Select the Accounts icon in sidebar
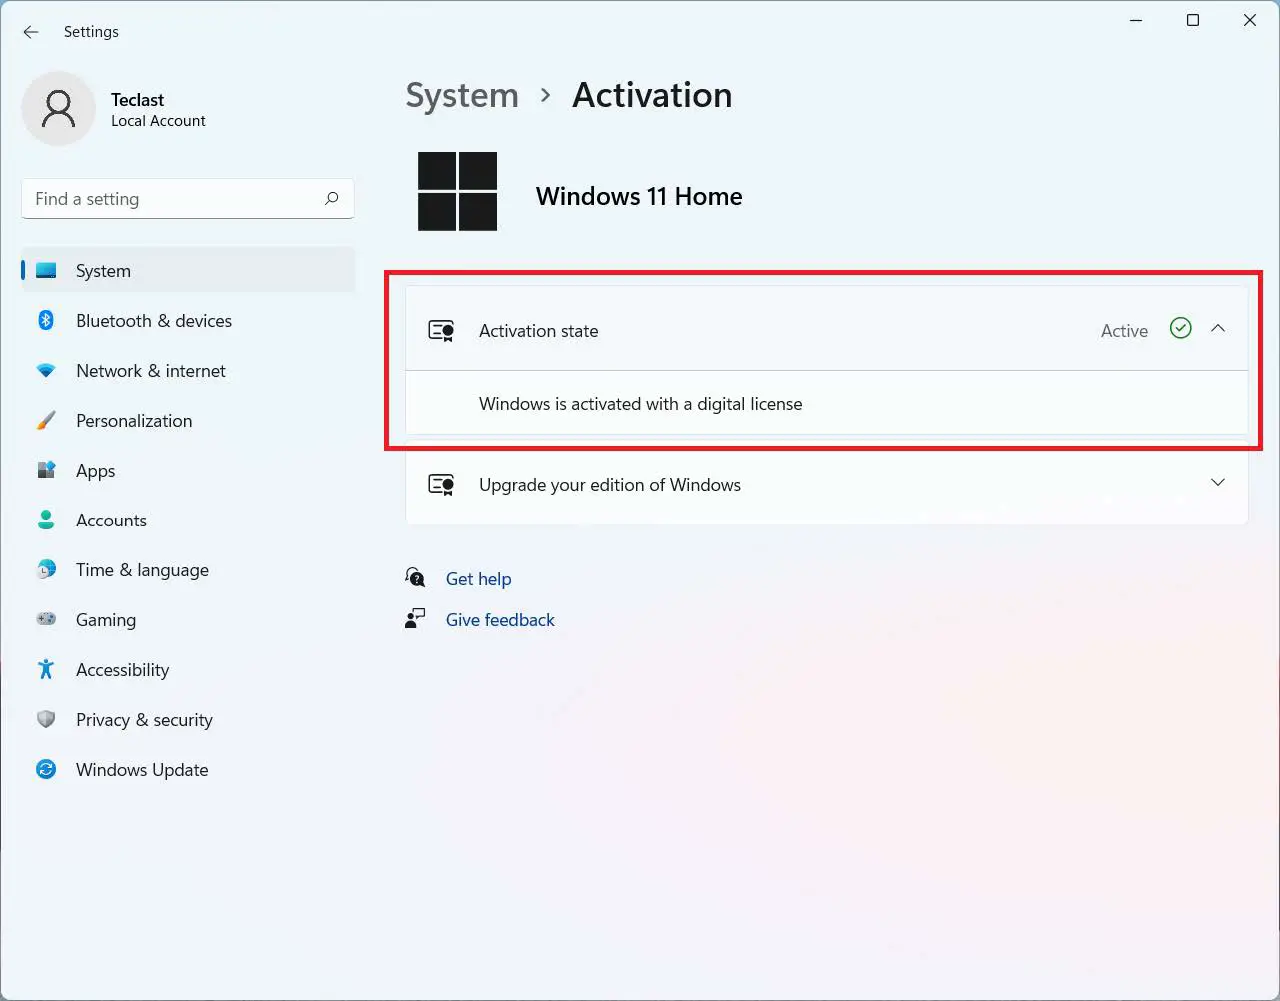 click(46, 520)
